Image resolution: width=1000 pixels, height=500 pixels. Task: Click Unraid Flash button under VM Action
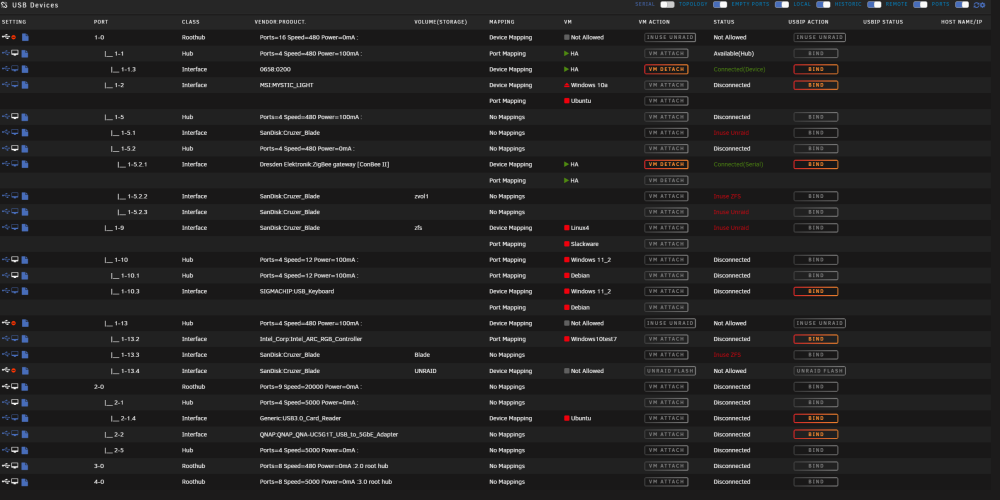[x=670, y=371]
